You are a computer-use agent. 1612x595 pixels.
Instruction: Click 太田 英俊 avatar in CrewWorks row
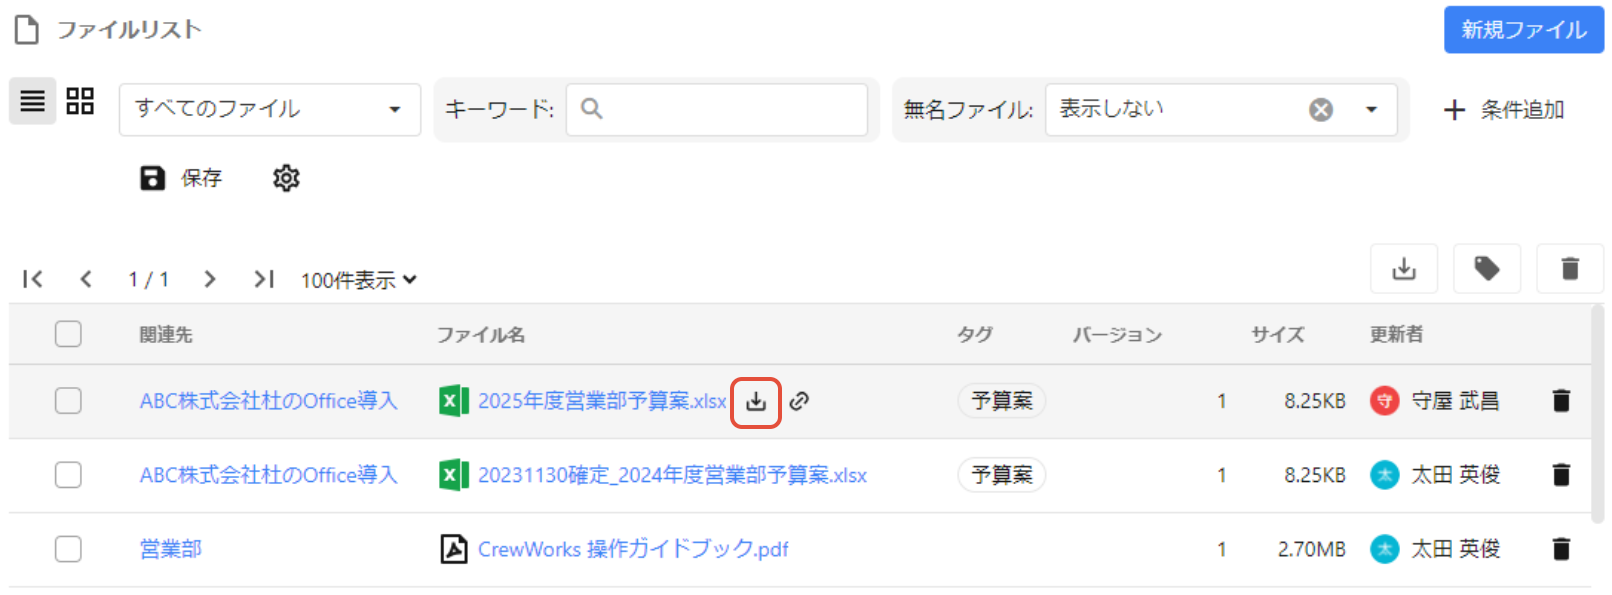tap(1384, 549)
